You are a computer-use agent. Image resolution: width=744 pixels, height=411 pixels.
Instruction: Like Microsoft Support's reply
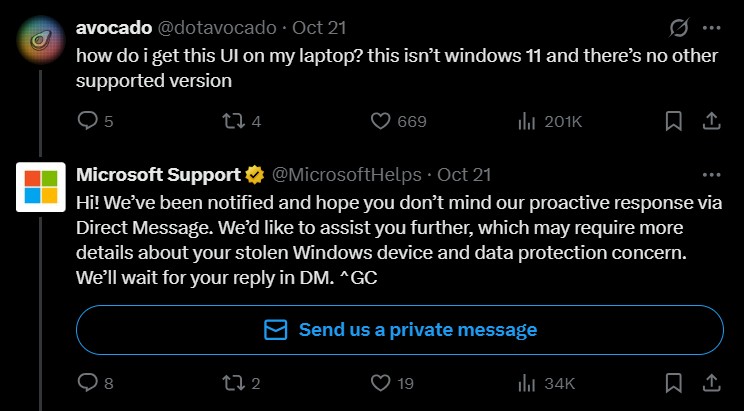tap(380, 382)
